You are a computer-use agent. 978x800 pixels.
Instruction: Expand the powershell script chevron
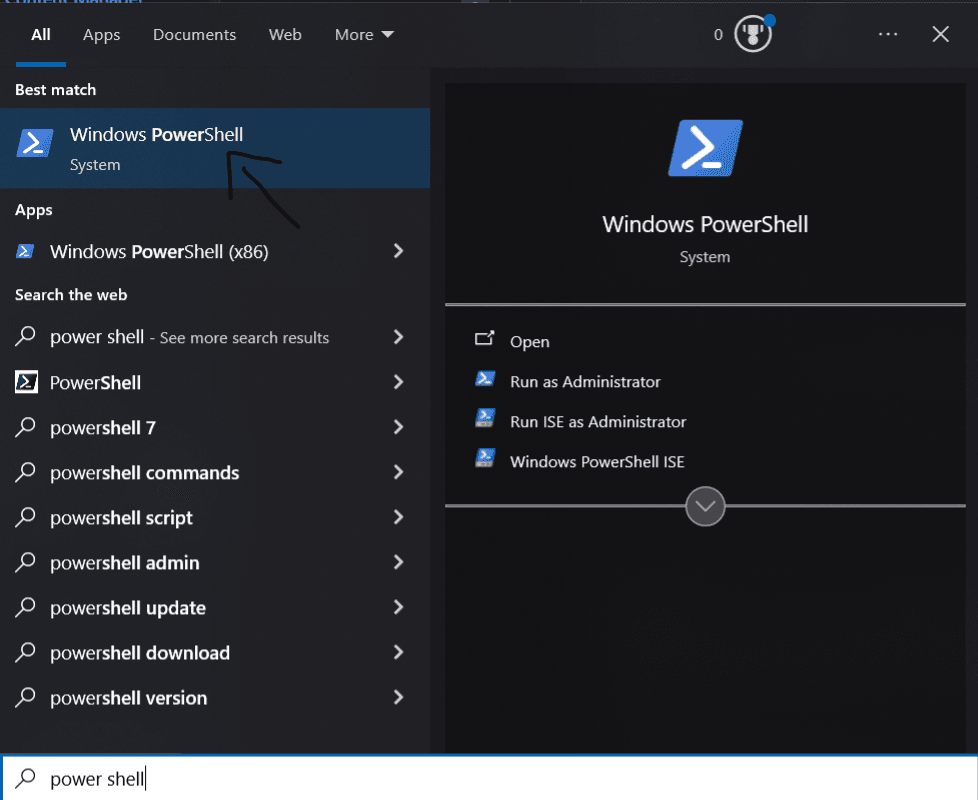[399, 517]
